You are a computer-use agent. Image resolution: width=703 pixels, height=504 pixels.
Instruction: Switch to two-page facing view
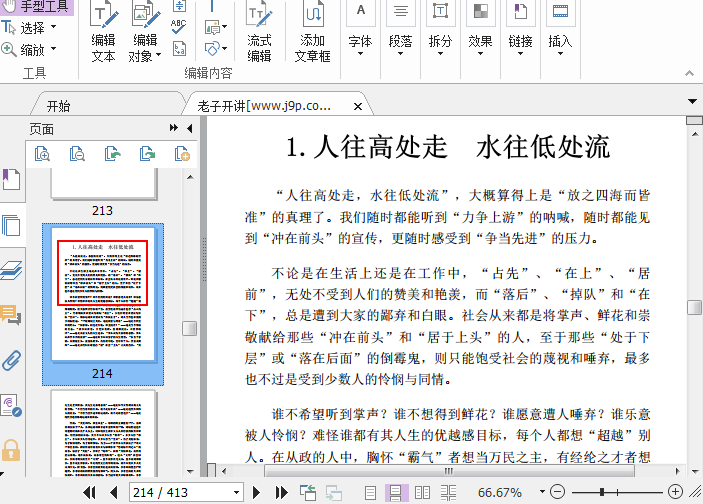[x=422, y=492]
